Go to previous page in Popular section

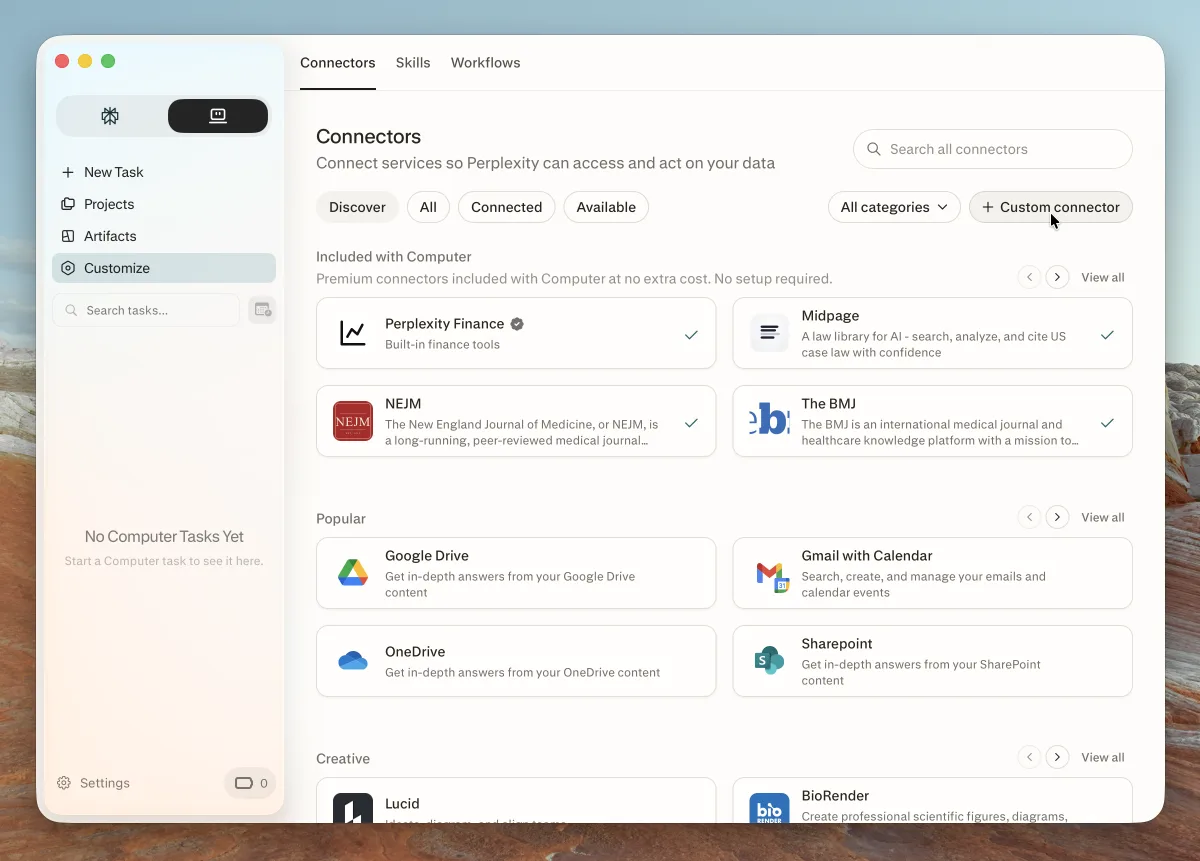[x=1029, y=517]
